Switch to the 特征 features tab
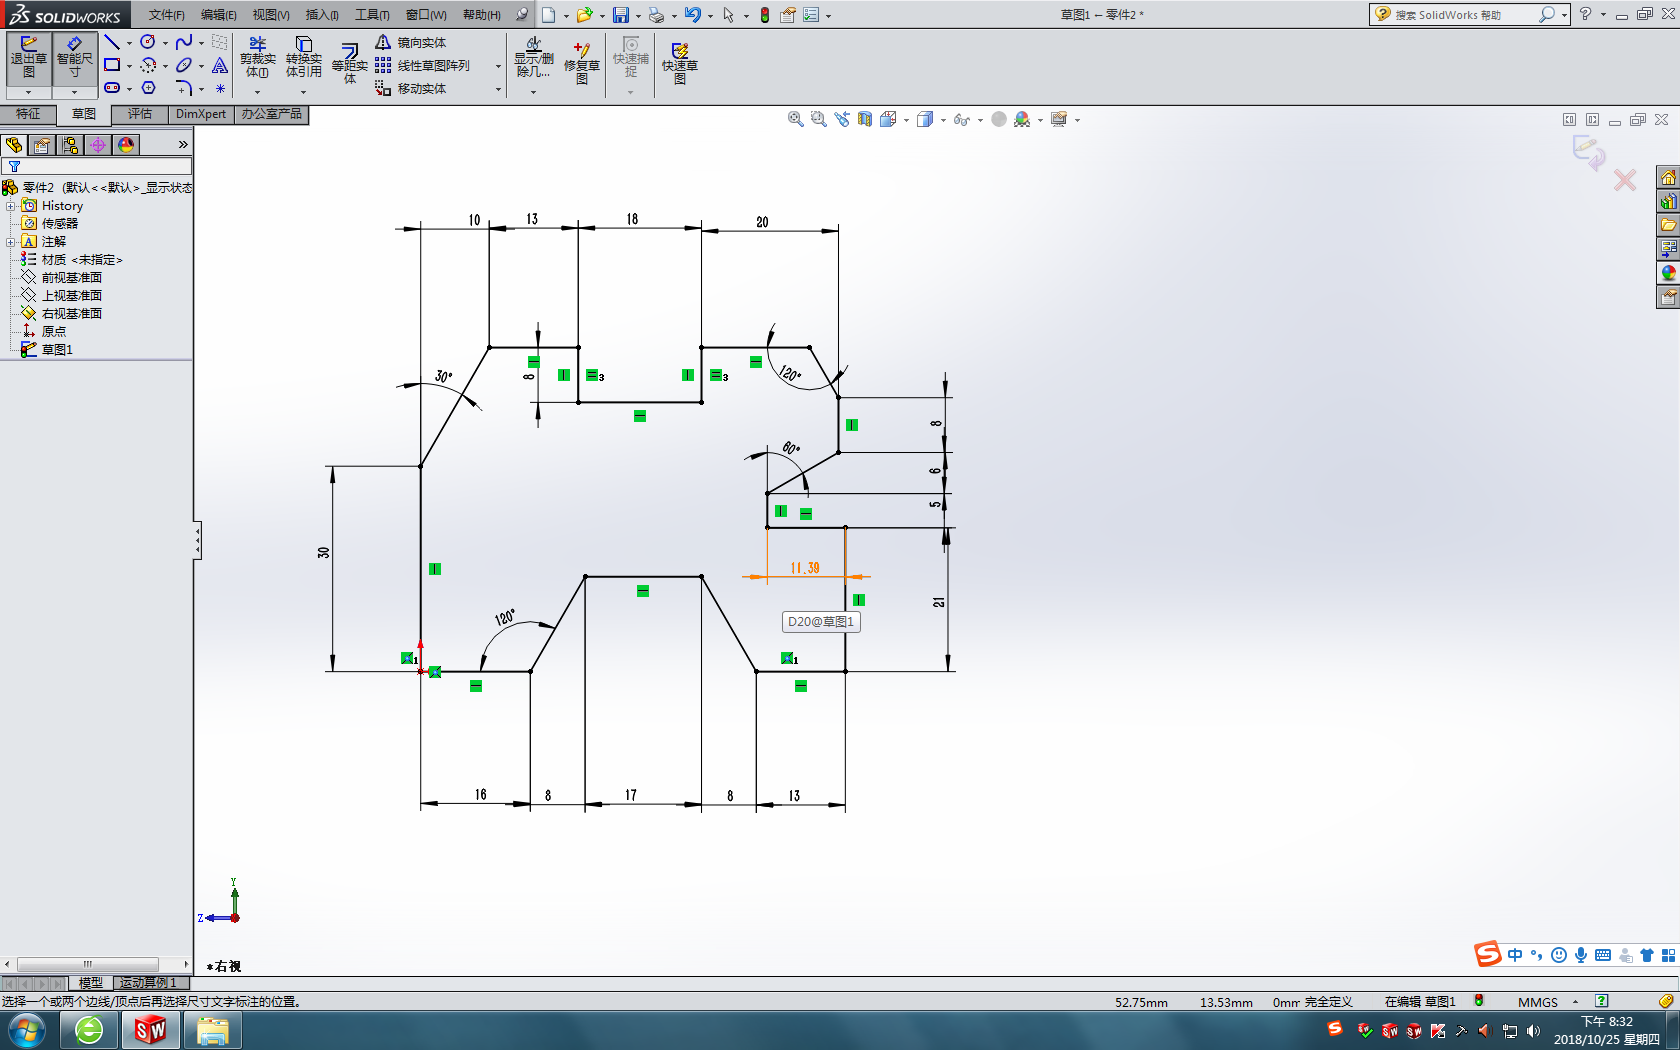Viewport: 1680px width, 1050px height. 28,114
